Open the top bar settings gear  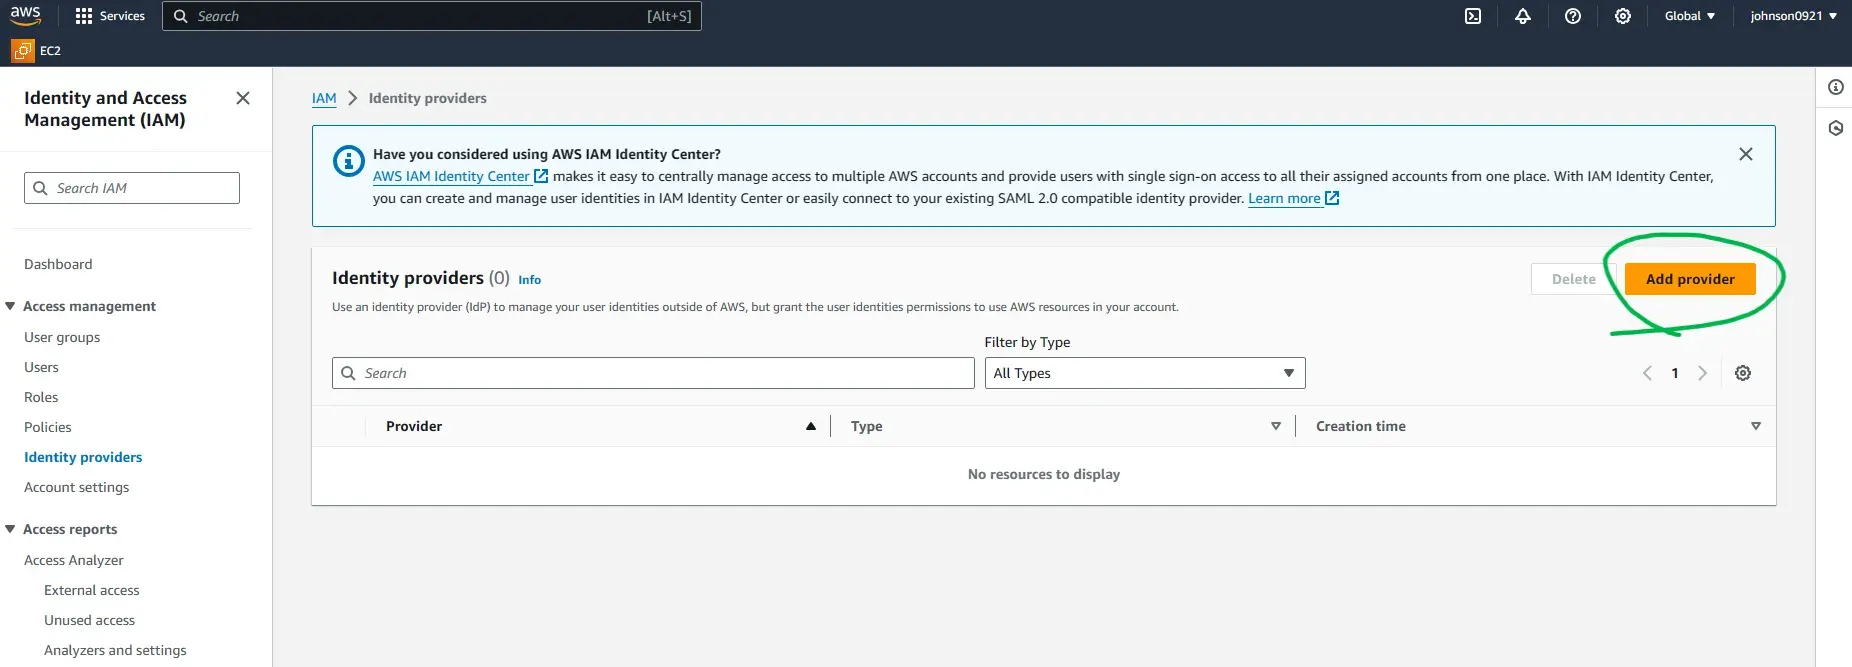(1623, 16)
